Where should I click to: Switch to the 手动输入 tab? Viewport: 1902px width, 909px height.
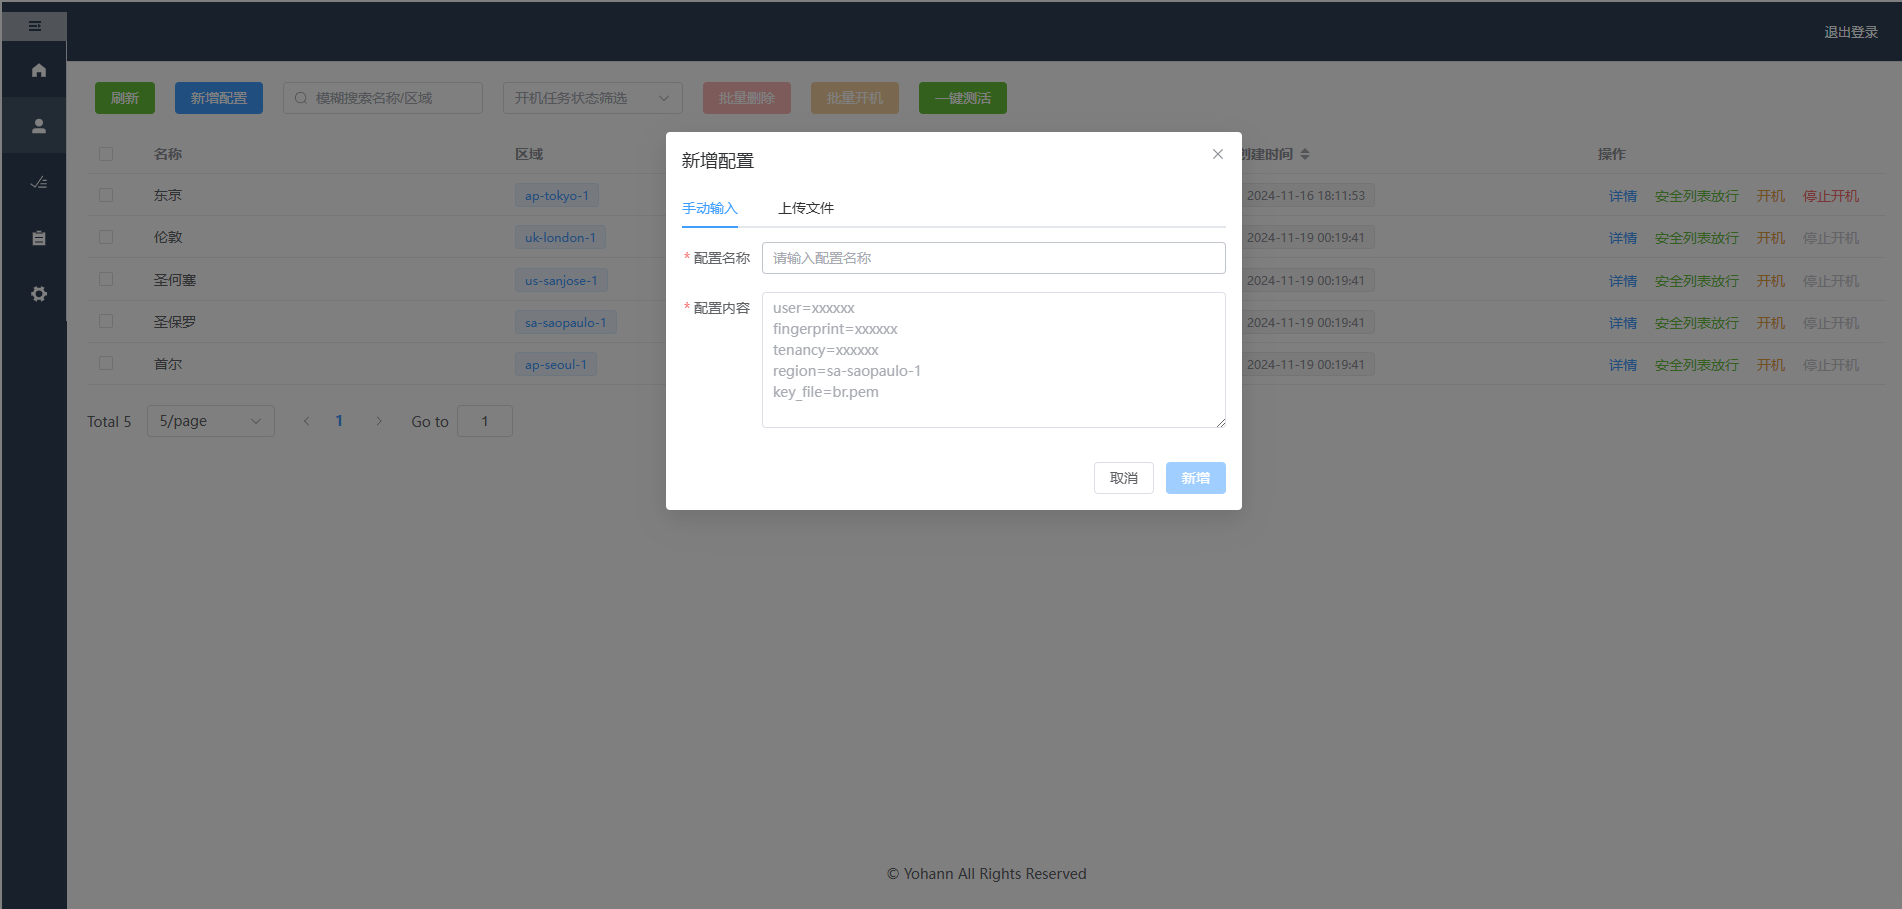click(710, 208)
